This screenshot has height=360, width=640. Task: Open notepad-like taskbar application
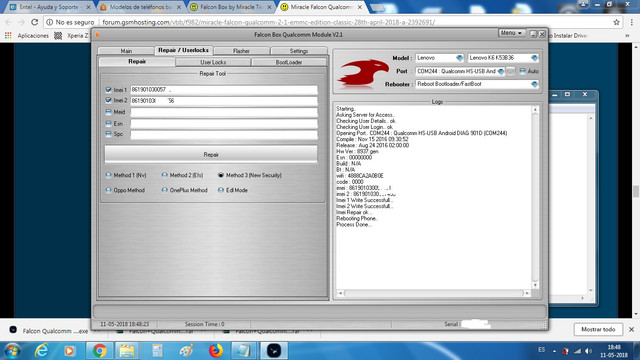244,351
